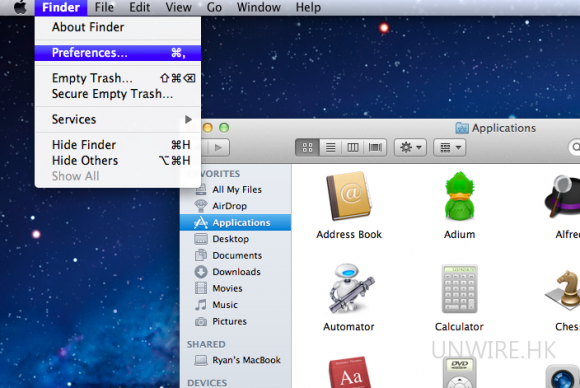
Task: Click the yellow minimize button
Action: click(x=208, y=128)
